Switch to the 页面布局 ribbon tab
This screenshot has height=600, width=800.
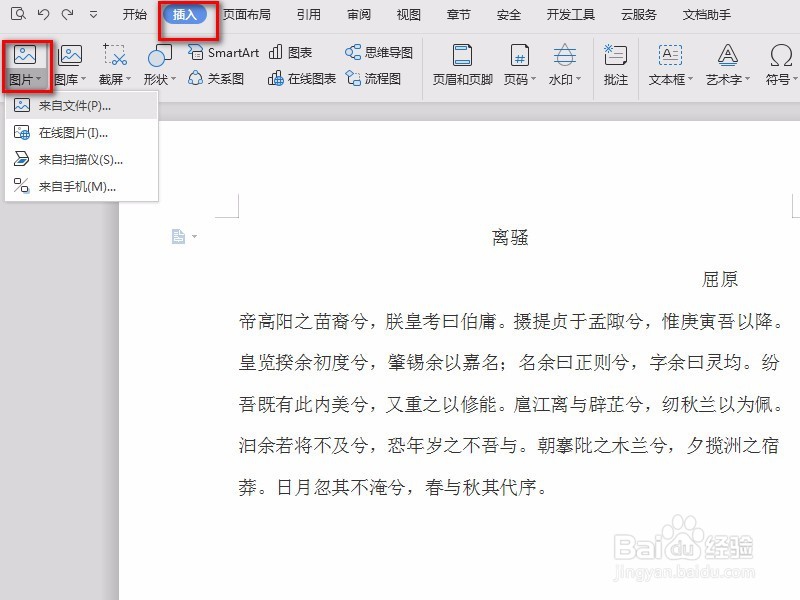[248, 14]
